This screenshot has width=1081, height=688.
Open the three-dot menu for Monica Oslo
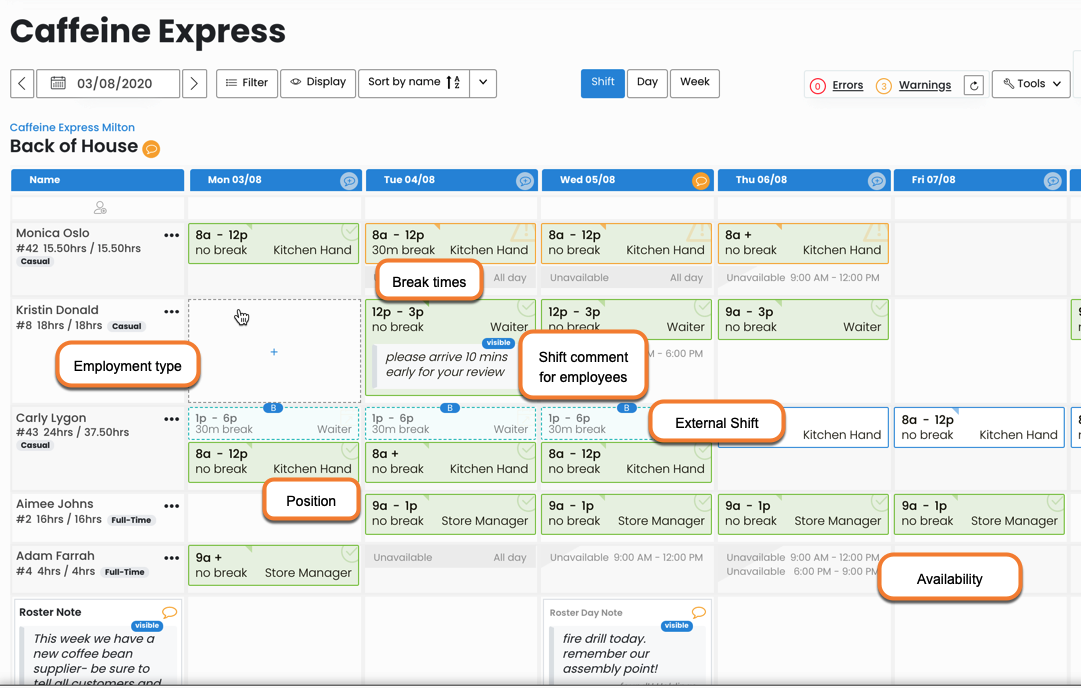click(x=172, y=236)
